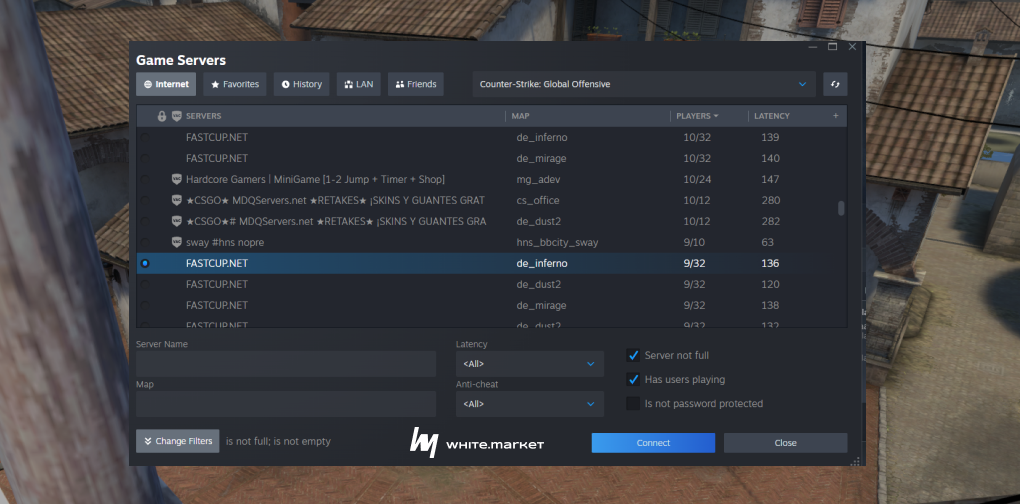Click the server list refresh icon
1020x504 pixels.
835,85
